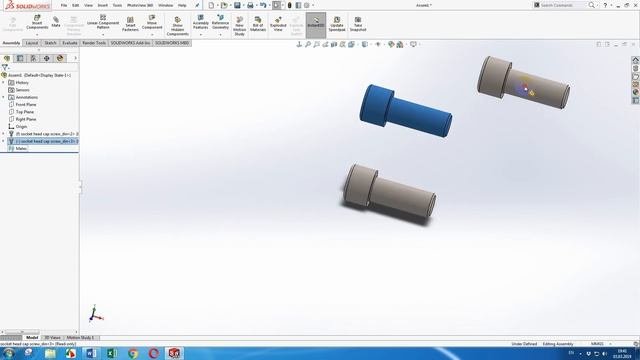Select the Mate tool
Viewport: 640px width, 360px height.
pyautogui.click(x=56, y=22)
